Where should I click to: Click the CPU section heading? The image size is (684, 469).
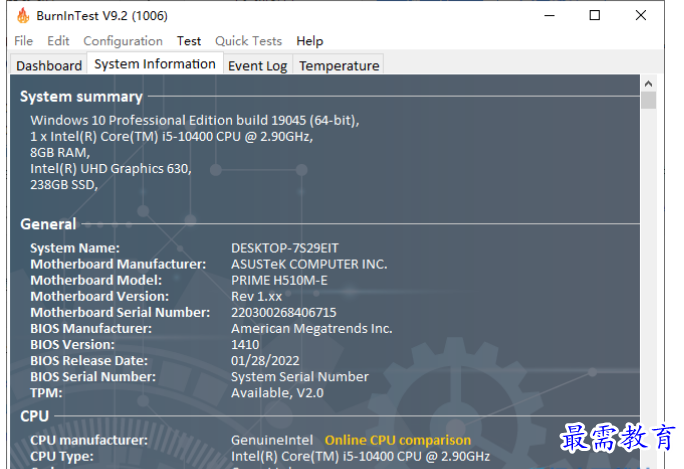(34, 416)
